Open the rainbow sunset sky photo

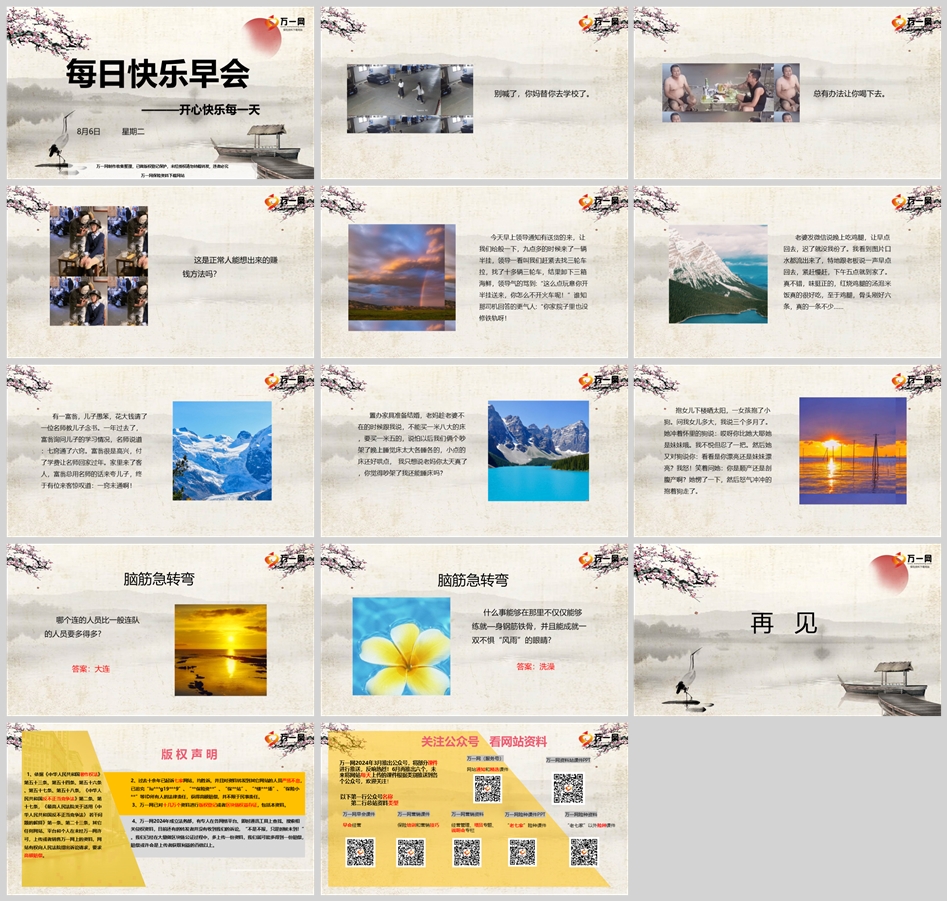tap(402, 277)
